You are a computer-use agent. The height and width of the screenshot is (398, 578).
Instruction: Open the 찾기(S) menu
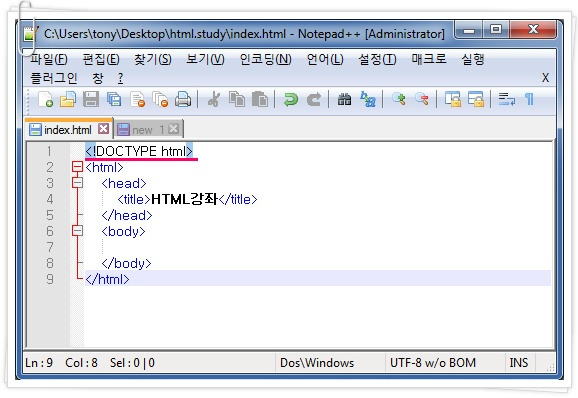tap(153, 59)
